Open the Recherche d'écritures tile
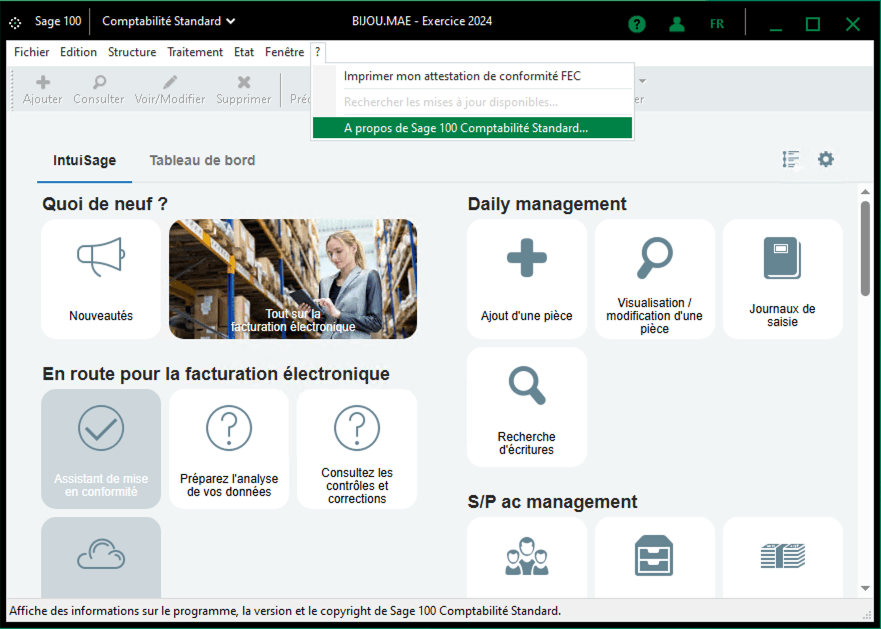The height and width of the screenshot is (629, 881). coord(527,407)
